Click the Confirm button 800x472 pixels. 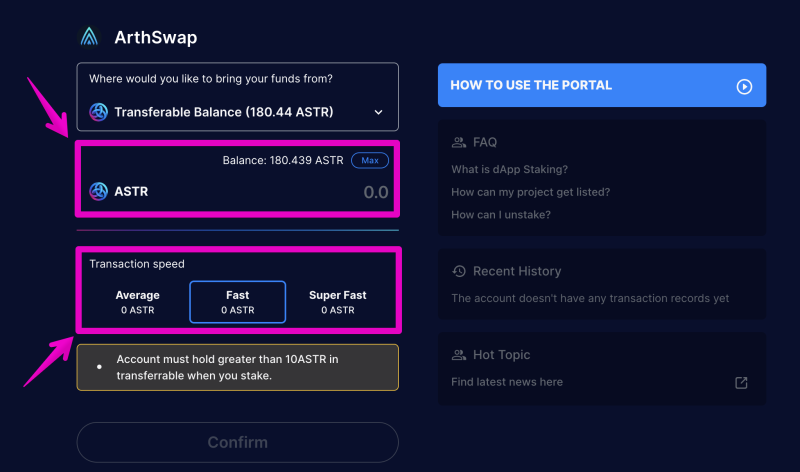pos(237,442)
